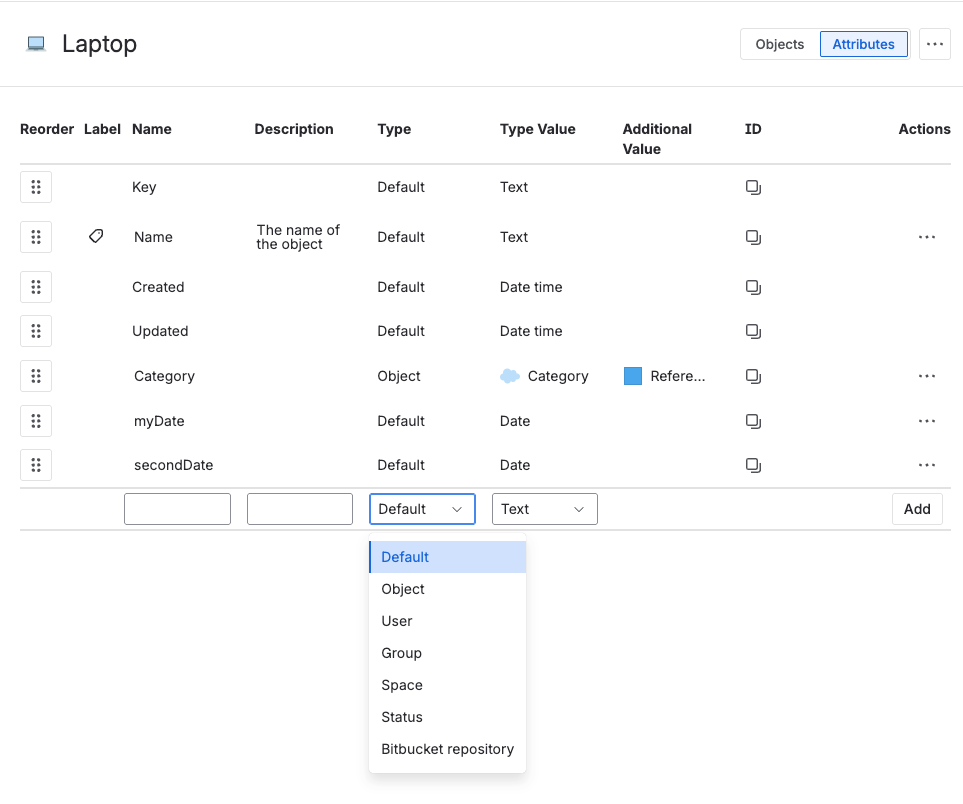The width and height of the screenshot is (963, 804).
Task: Copy the ID of the Key attribute
Action: click(753, 187)
